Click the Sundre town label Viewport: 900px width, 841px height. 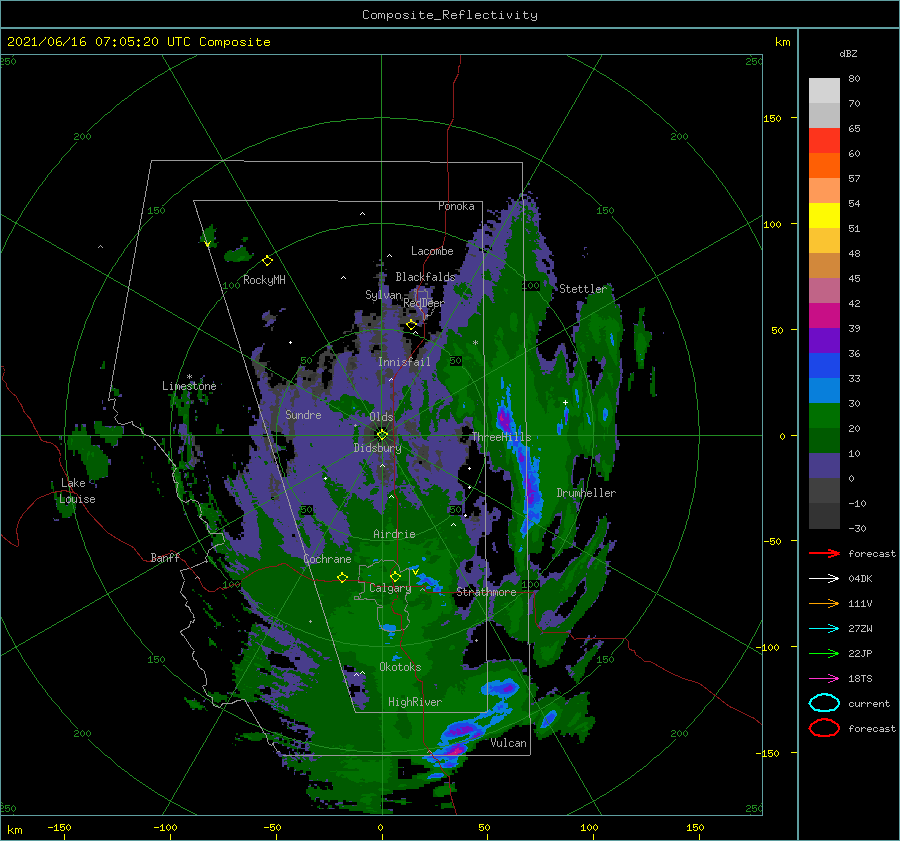click(x=303, y=415)
